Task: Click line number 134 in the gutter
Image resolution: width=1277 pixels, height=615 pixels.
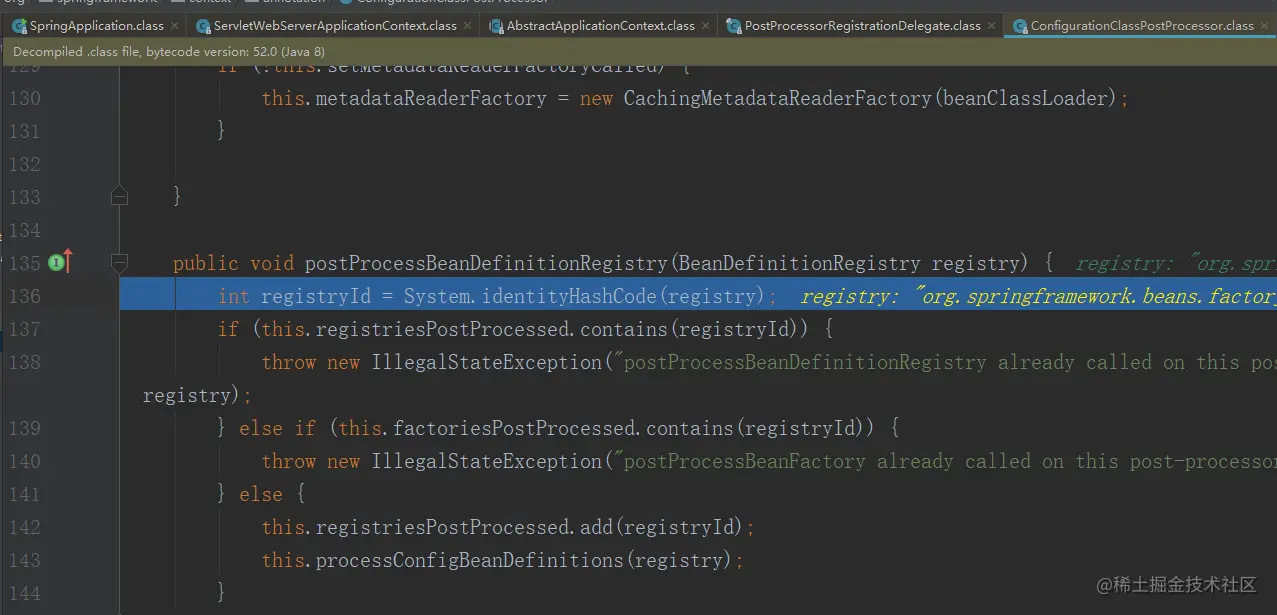Action: point(25,230)
